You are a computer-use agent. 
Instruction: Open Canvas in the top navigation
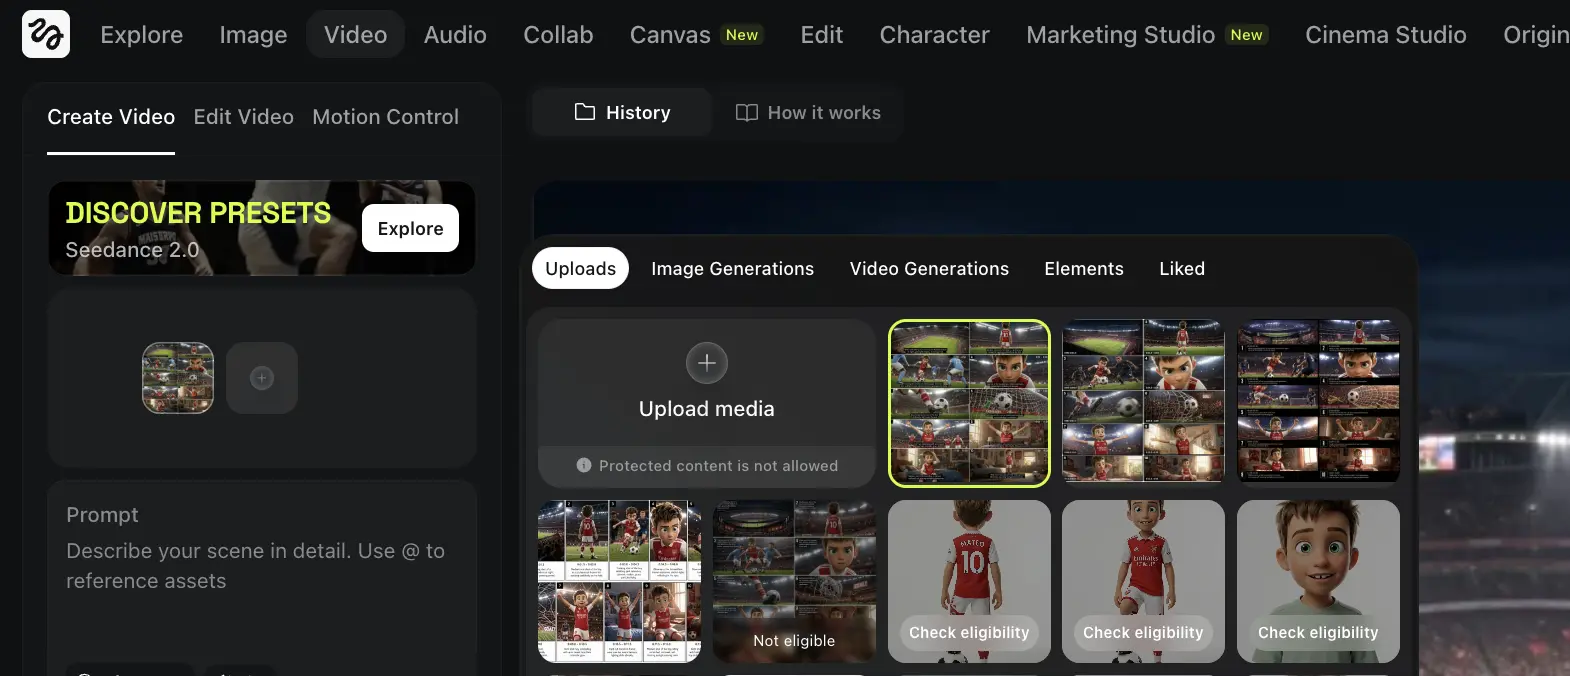[x=696, y=35]
